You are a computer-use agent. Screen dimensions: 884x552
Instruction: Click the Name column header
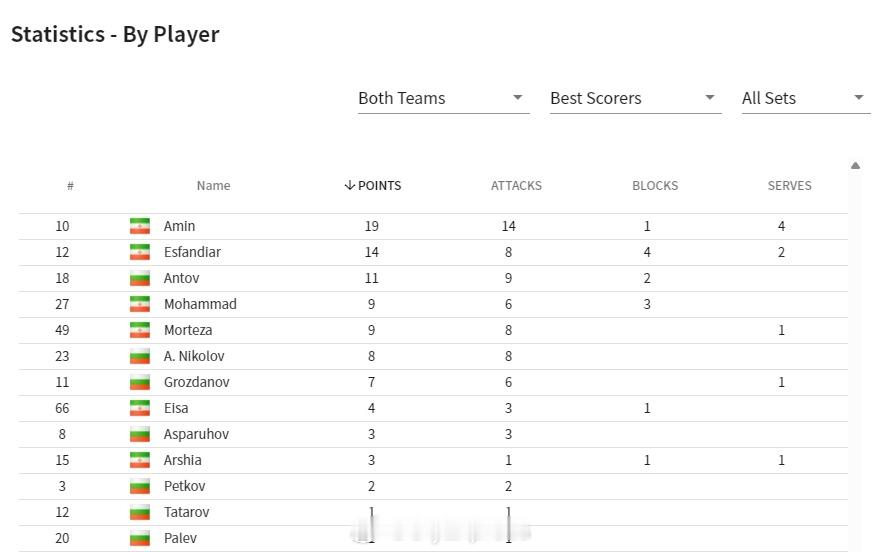click(213, 186)
